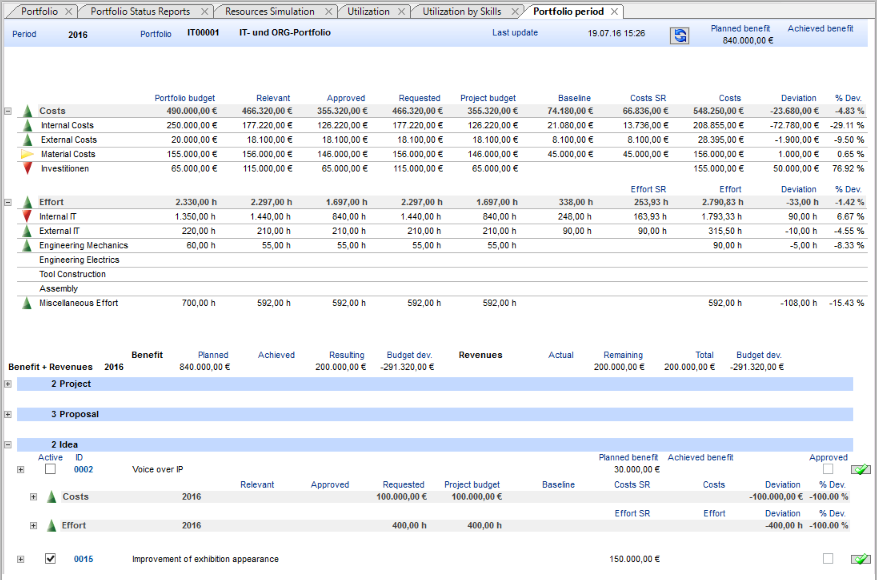This screenshot has height=580, width=877.
Task: Collapse the Effort summary section
Action: [8, 202]
